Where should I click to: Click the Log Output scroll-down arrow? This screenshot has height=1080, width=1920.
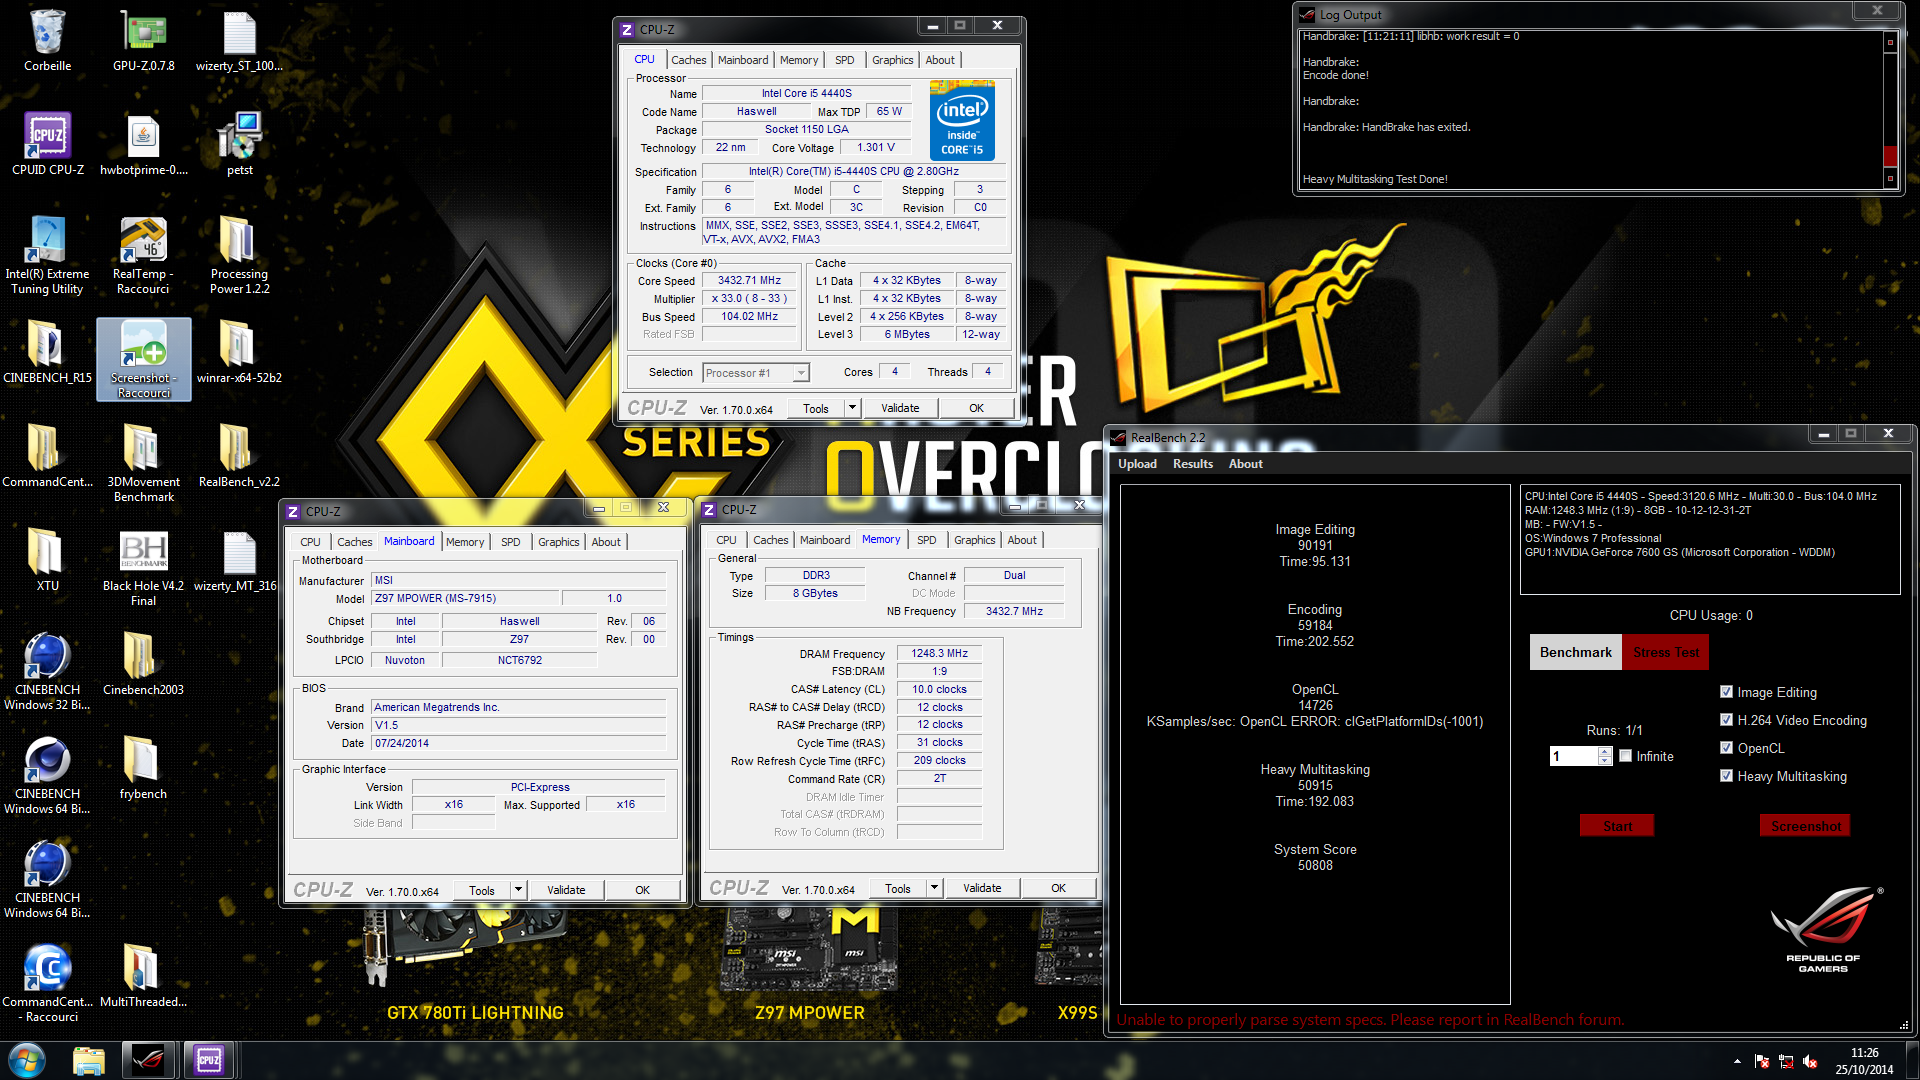(x=1890, y=178)
